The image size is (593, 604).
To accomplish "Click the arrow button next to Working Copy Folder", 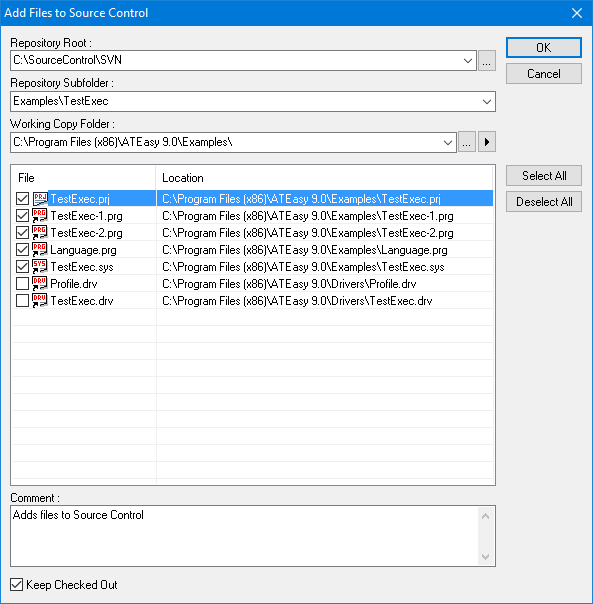I will tap(487, 142).
